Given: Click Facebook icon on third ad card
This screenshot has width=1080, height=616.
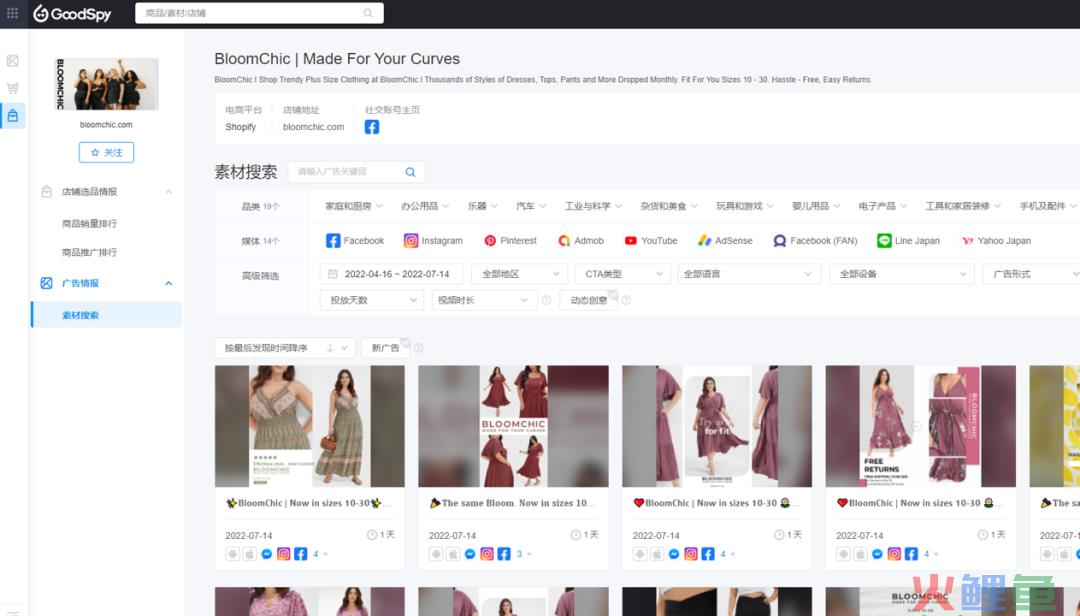Looking at the screenshot, I should pos(708,554).
